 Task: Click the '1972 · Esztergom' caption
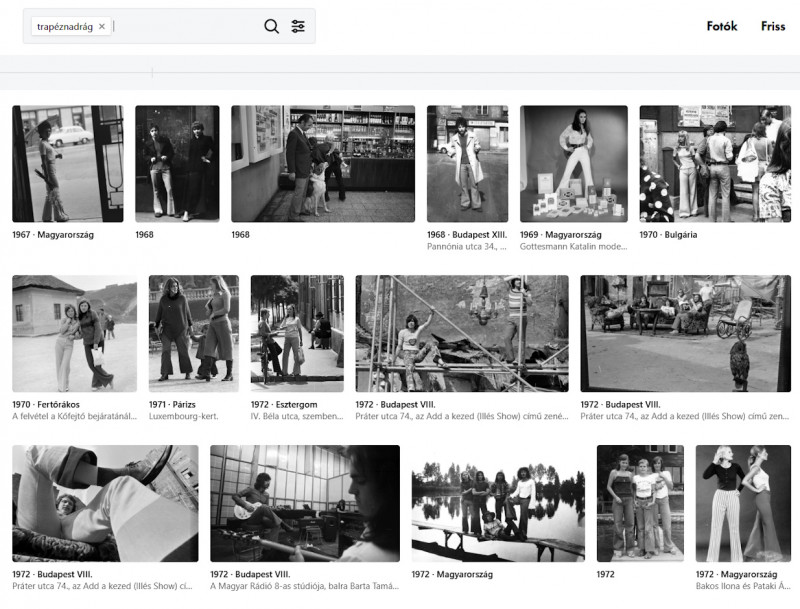pyautogui.click(x=284, y=404)
